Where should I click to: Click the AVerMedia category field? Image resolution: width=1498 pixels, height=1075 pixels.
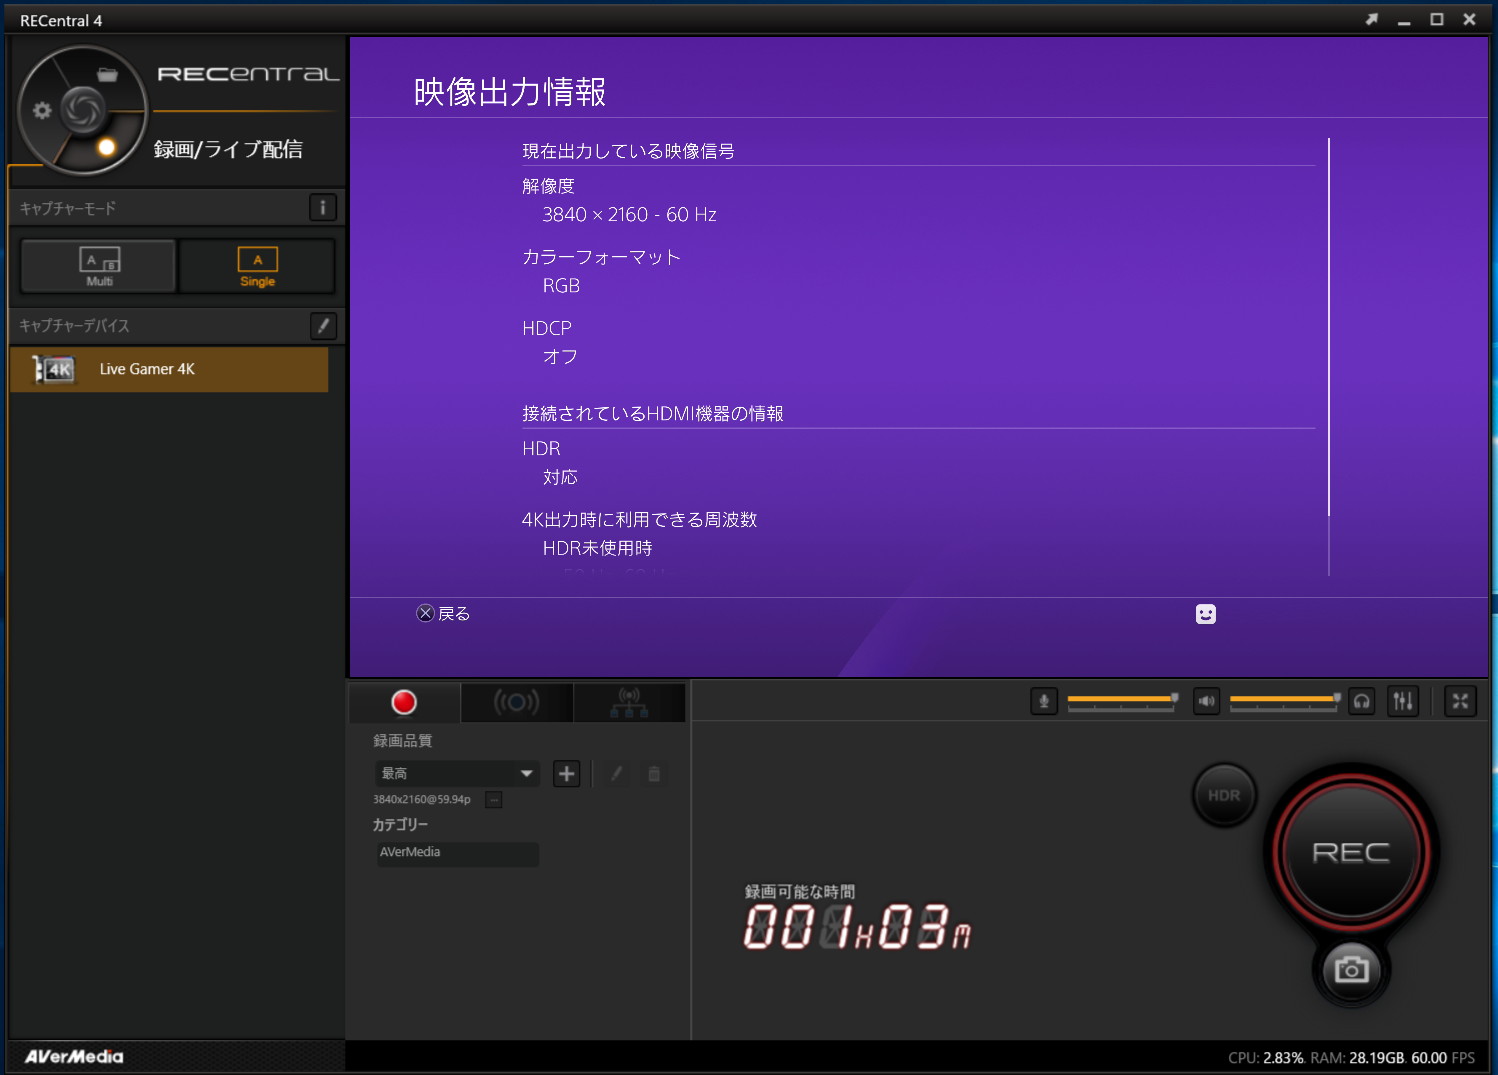point(457,853)
